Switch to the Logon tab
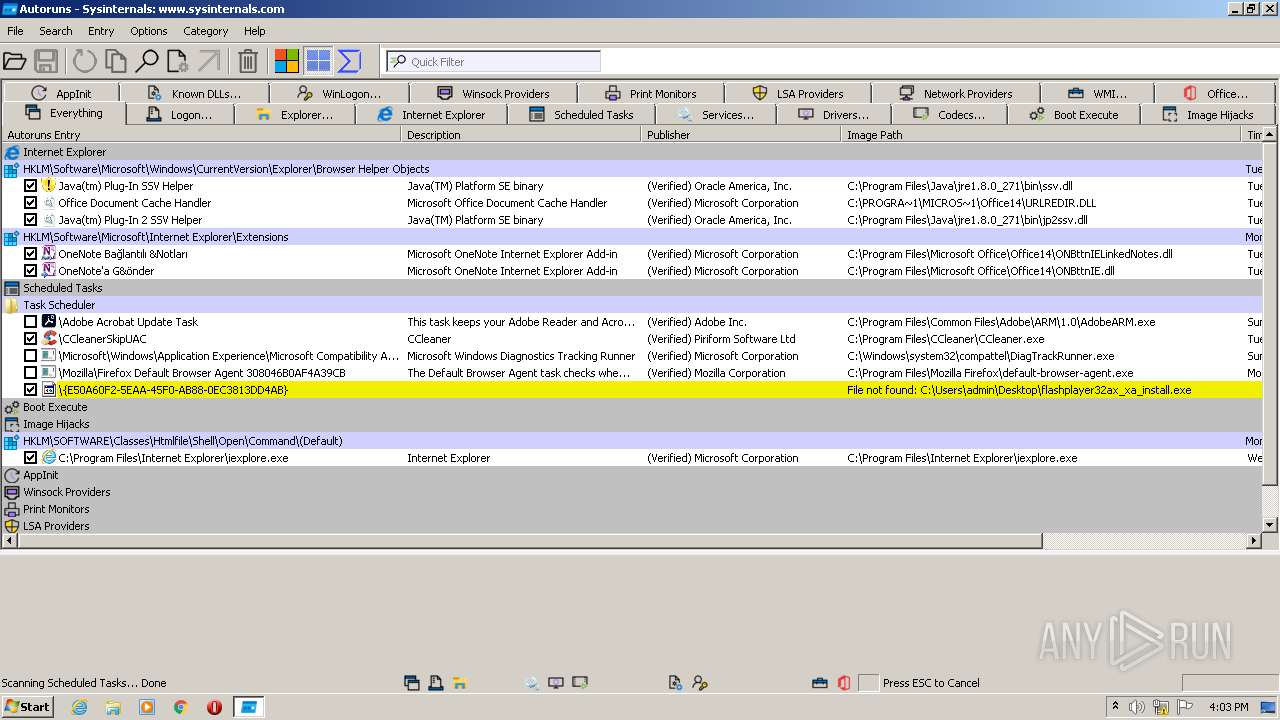 pyautogui.click(x=179, y=115)
